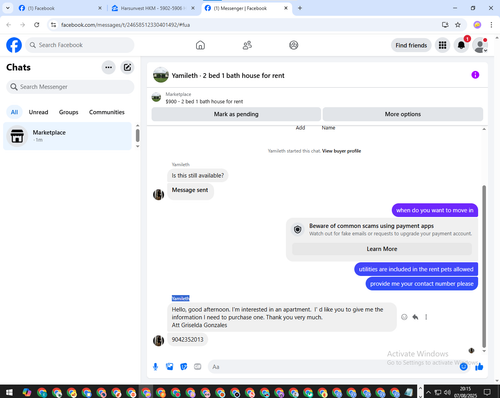View site information icon in address bar

(53, 25)
